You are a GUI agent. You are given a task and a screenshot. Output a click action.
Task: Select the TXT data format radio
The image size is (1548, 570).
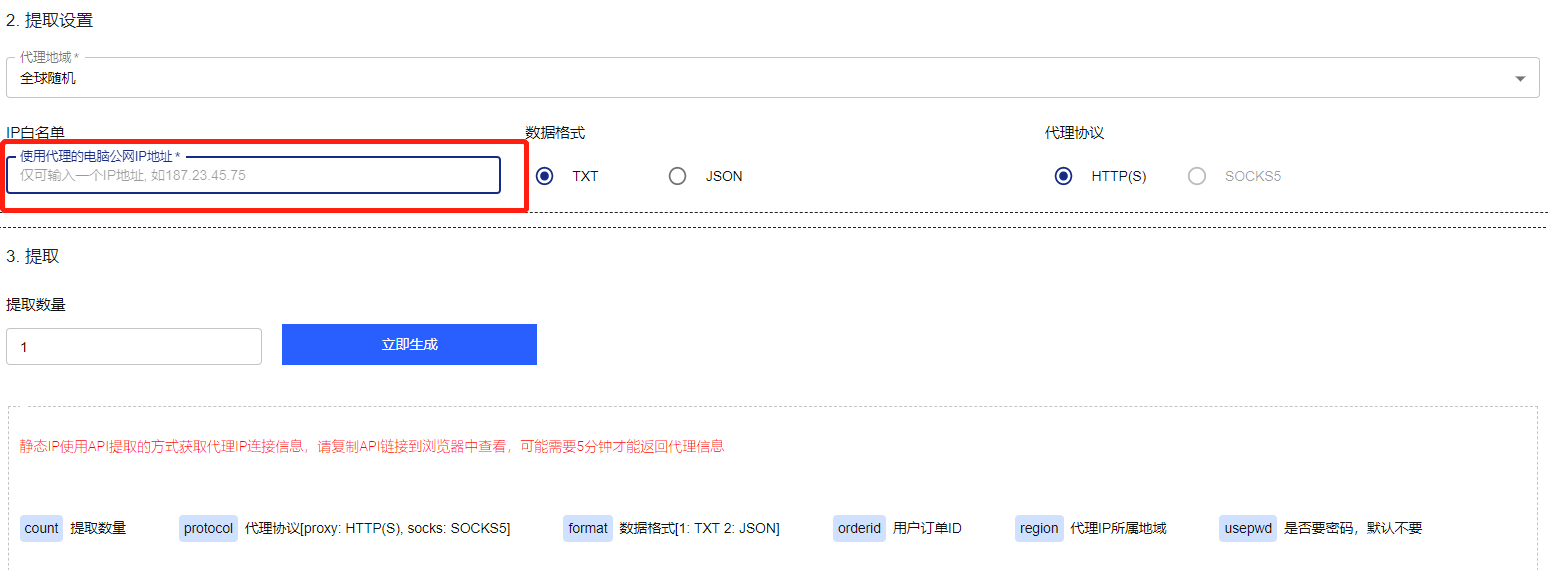tap(544, 176)
